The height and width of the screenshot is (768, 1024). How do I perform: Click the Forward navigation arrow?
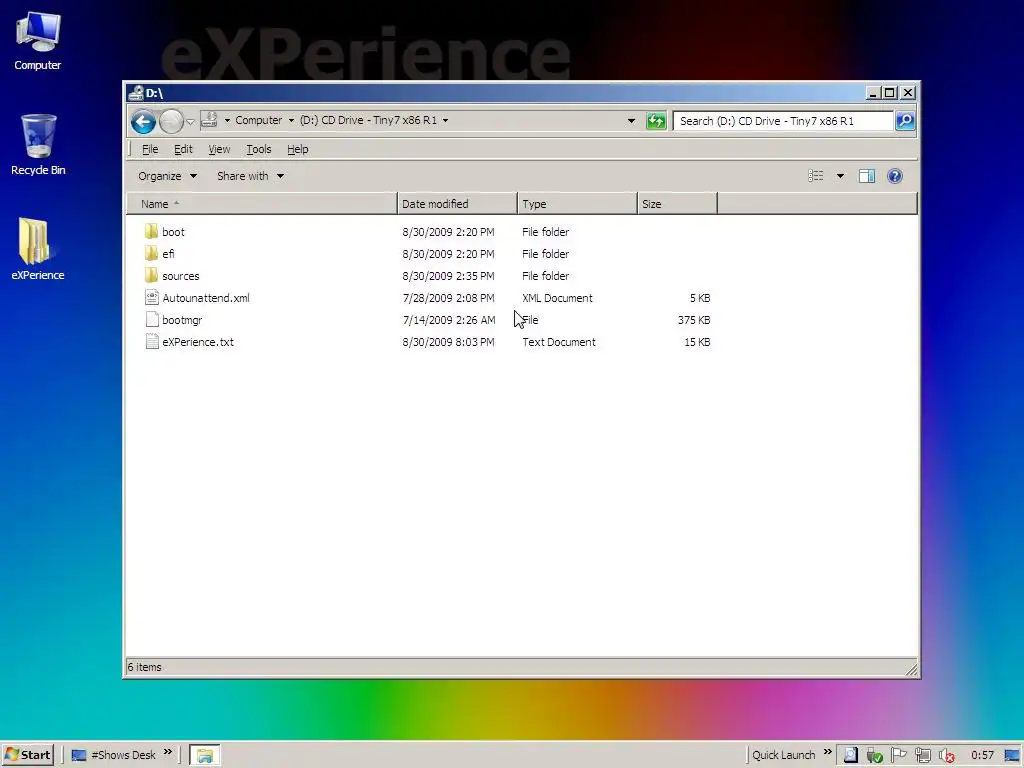pos(171,121)
